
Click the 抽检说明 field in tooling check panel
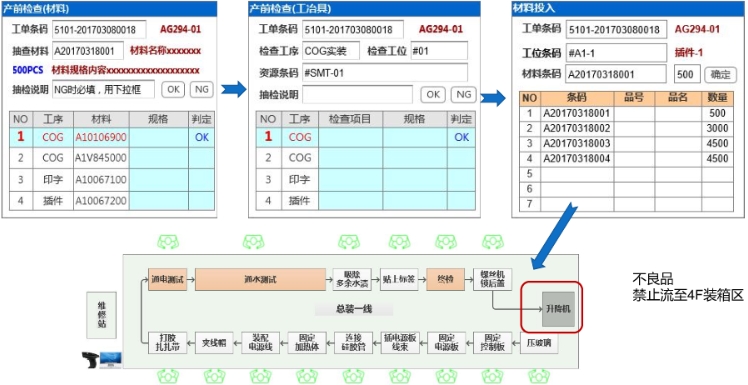coord(357,94)
